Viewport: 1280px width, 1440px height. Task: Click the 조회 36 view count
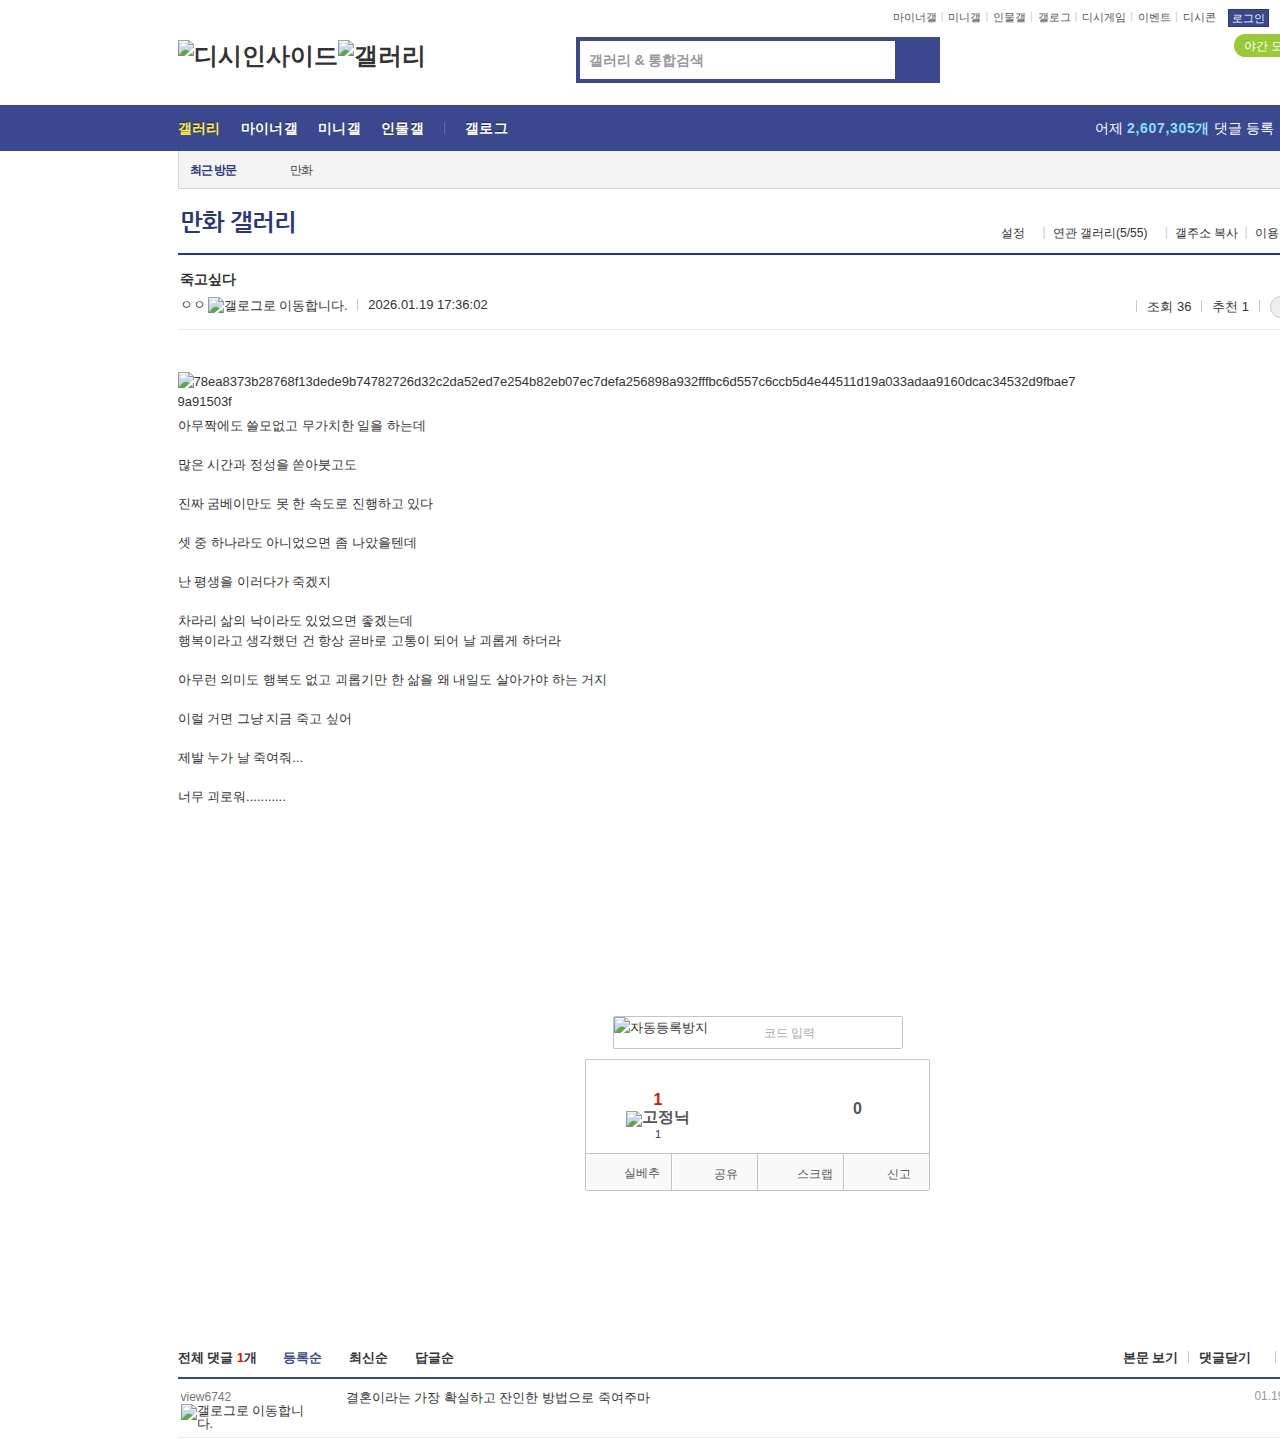(1169, 307)
